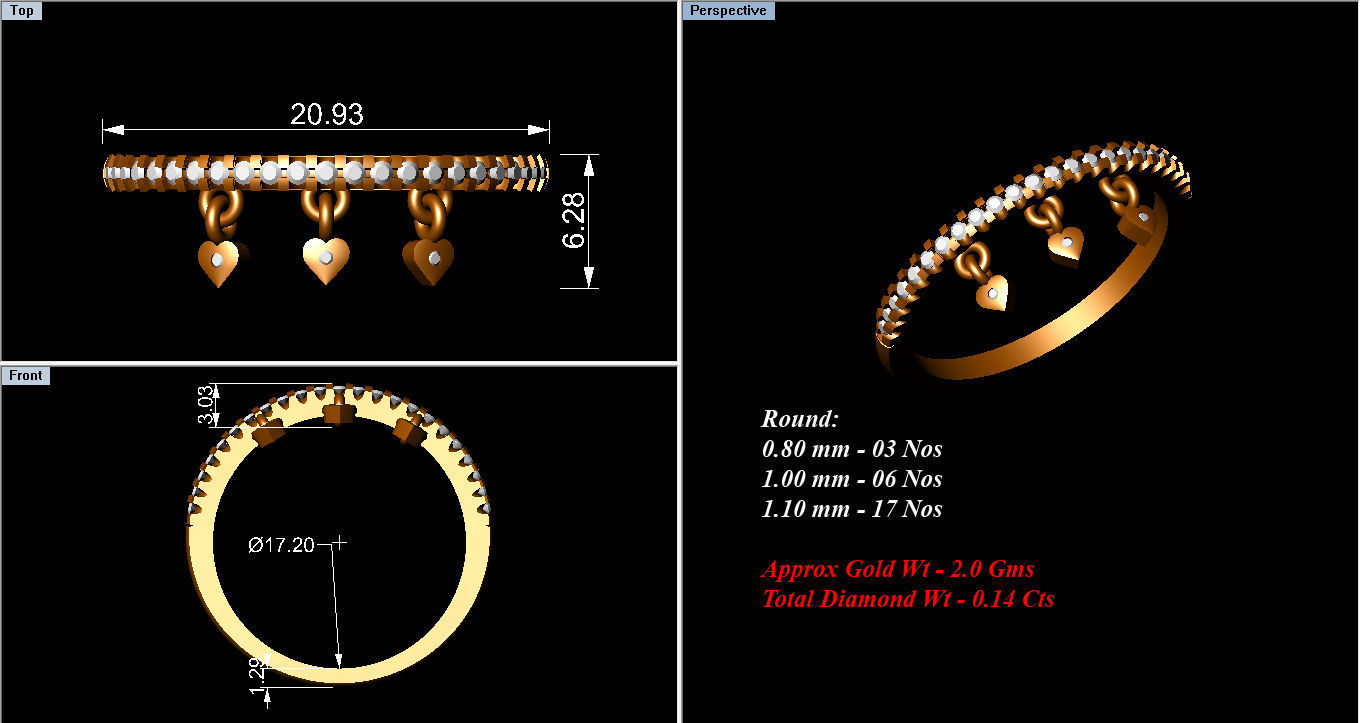Click the 3.03 dimension in Front view
This screenshot has width=1360, height=723.
(206, 407)
